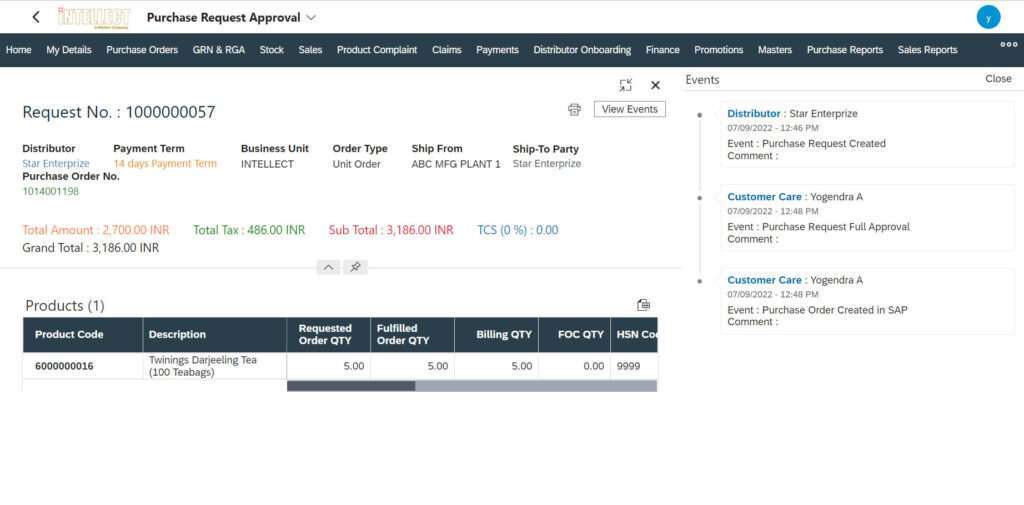The height and width of the screenshot is (505, 1024).
Task: Open the Star Enterprize distributor link
Action: point(56,164)
